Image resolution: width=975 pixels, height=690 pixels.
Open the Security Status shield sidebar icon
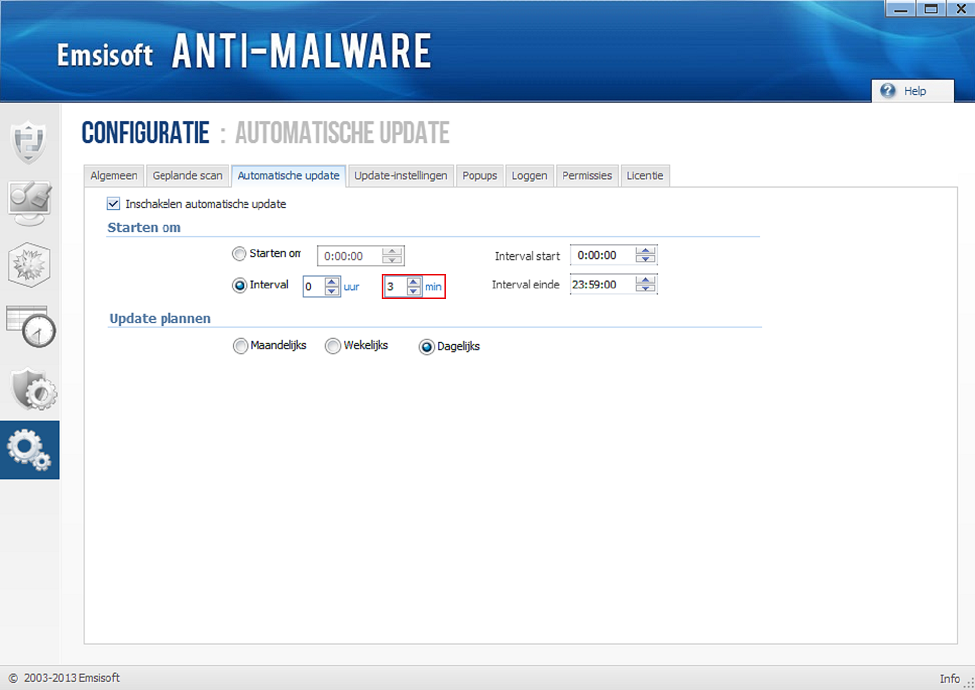(x=29, y=141)
